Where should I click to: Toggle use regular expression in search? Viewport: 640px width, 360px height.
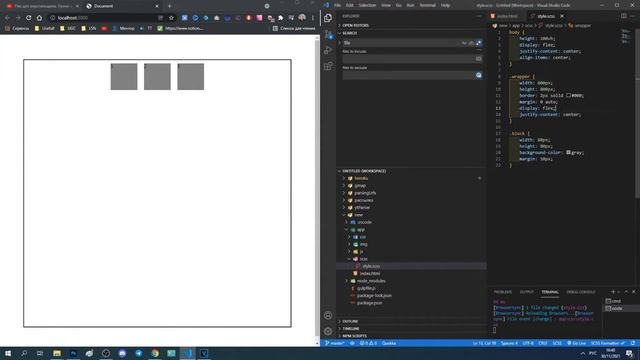tap(478, 43)
